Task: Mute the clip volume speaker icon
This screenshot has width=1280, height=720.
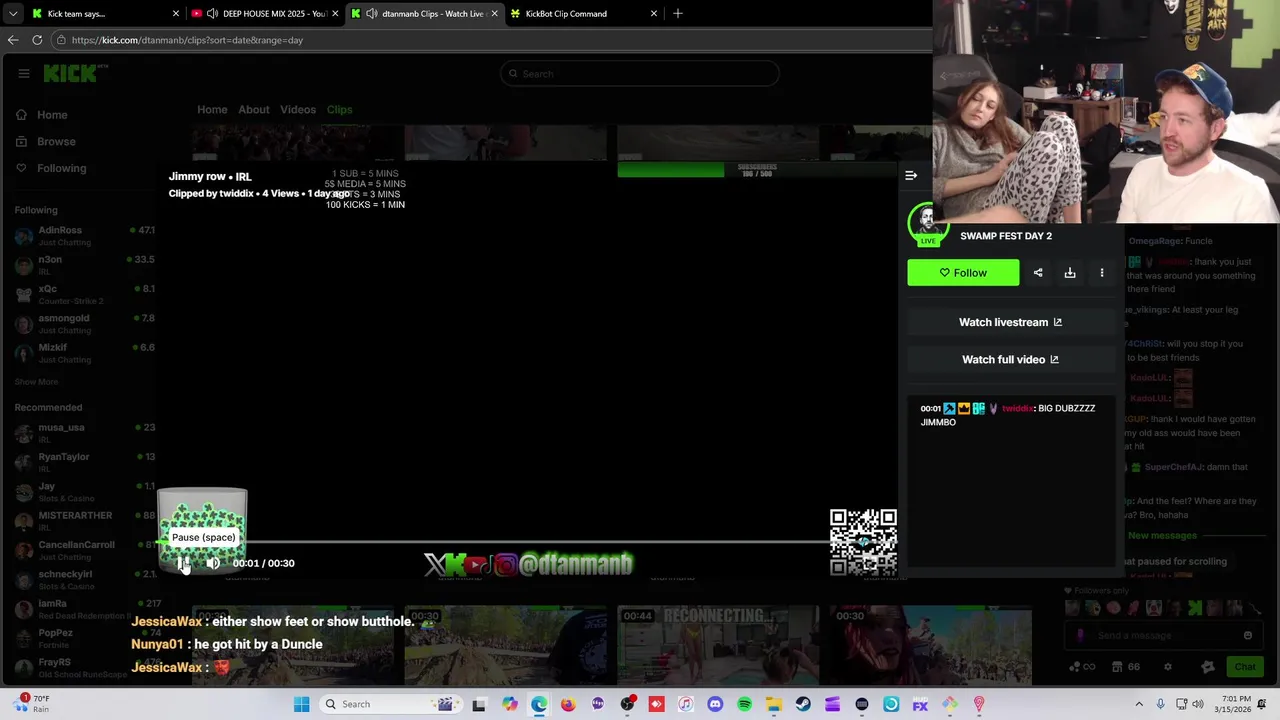Action: [x=213, y=563]
